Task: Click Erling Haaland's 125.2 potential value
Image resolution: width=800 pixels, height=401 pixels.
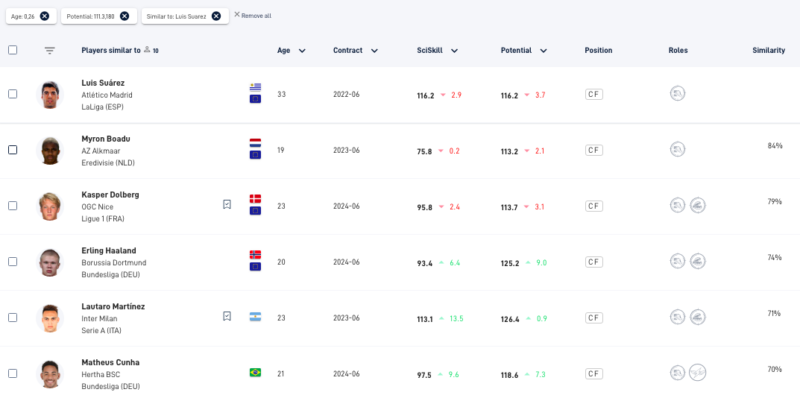Action: tap(510, 263)
